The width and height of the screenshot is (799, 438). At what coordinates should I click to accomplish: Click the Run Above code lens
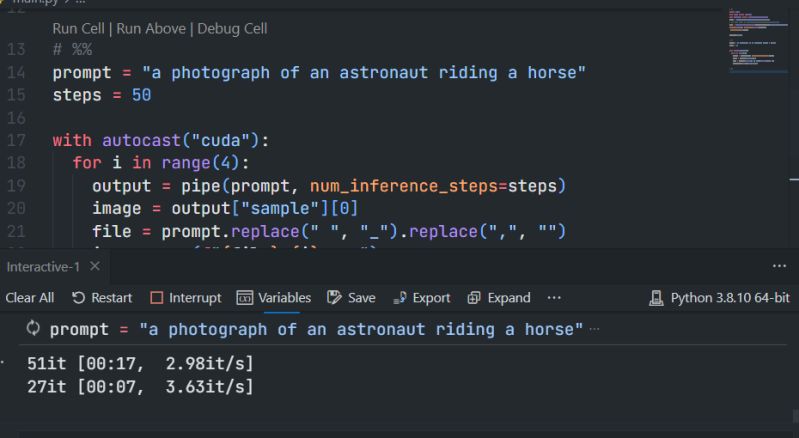click(151, 29)
